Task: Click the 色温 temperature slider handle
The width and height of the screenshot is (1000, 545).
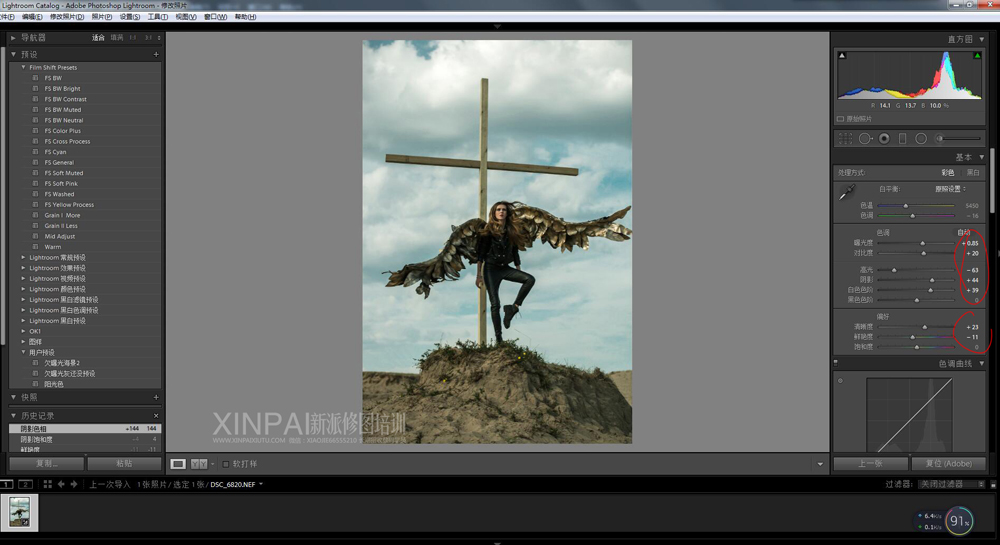Action: [x=906, y=205]
